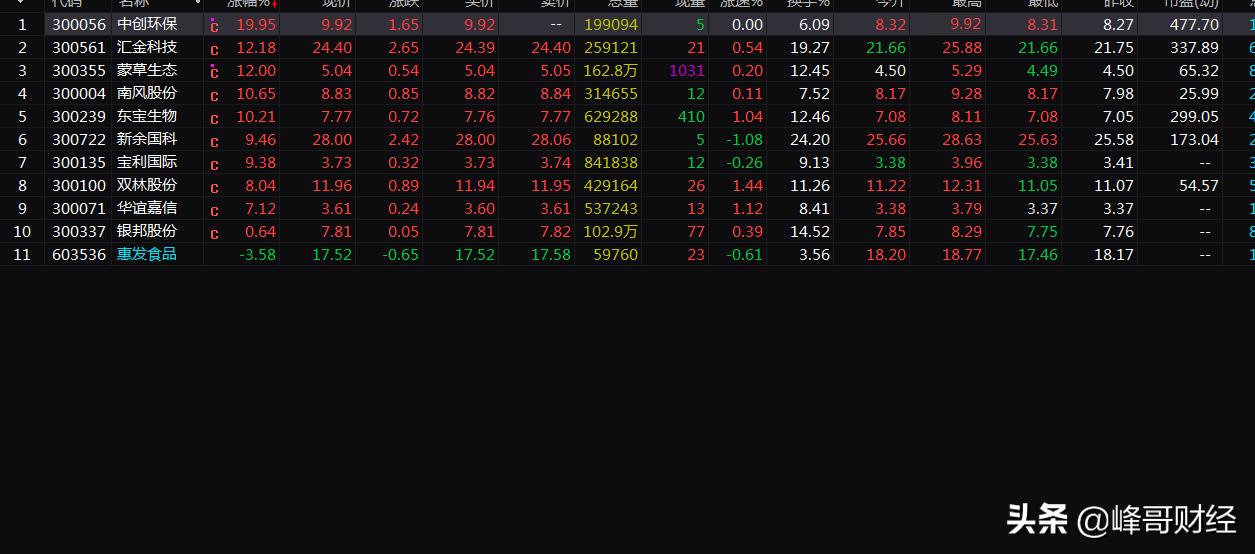Click stock code 300355
The width and height of the screenshot is (1255, 554).
pyautogui.click(x=79, y=70)
